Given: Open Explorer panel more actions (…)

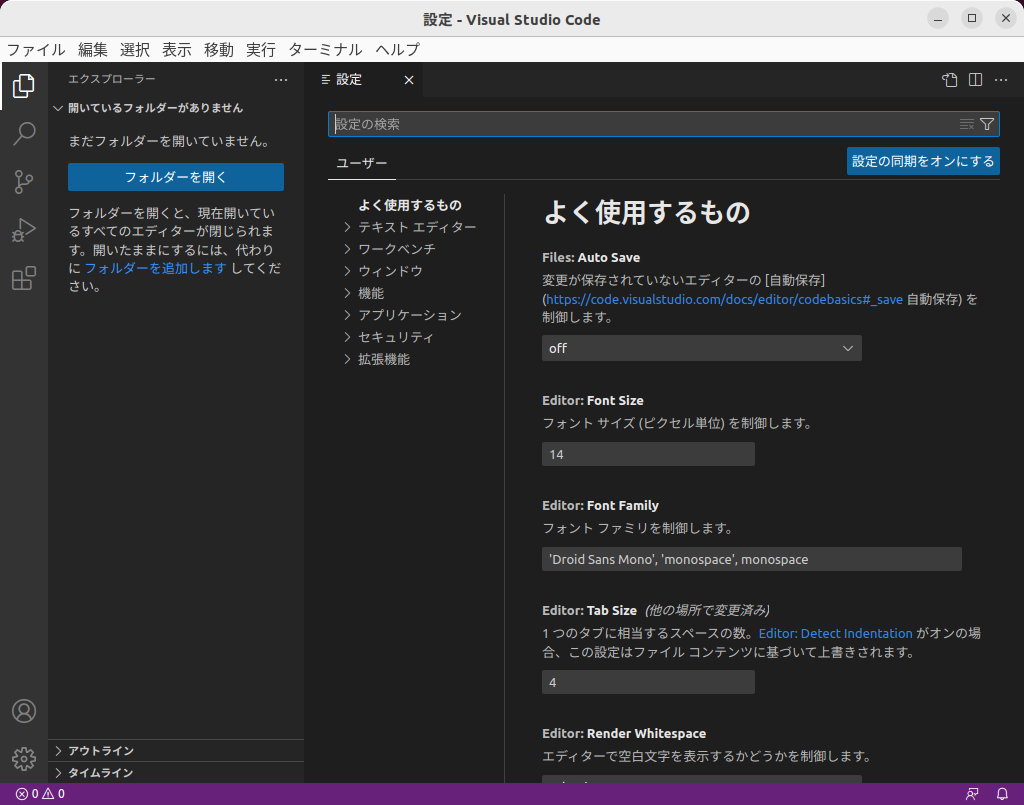Looking at the screenshot, I should [281, 80].
